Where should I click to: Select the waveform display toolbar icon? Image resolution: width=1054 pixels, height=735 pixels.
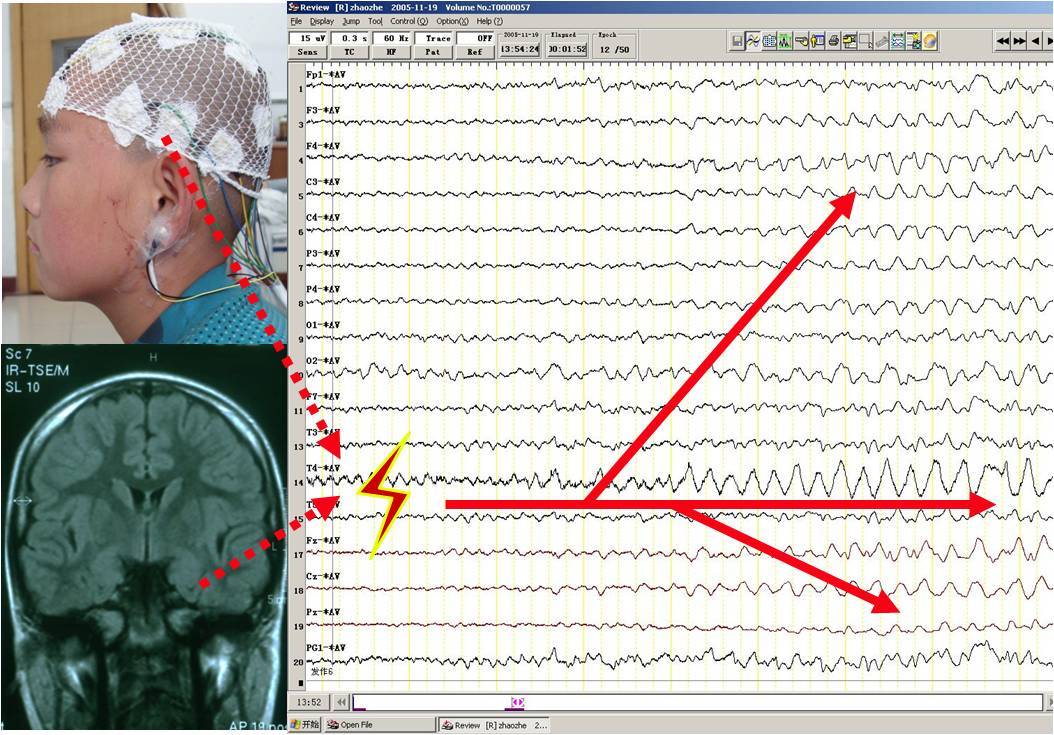(x=753, y=41)
